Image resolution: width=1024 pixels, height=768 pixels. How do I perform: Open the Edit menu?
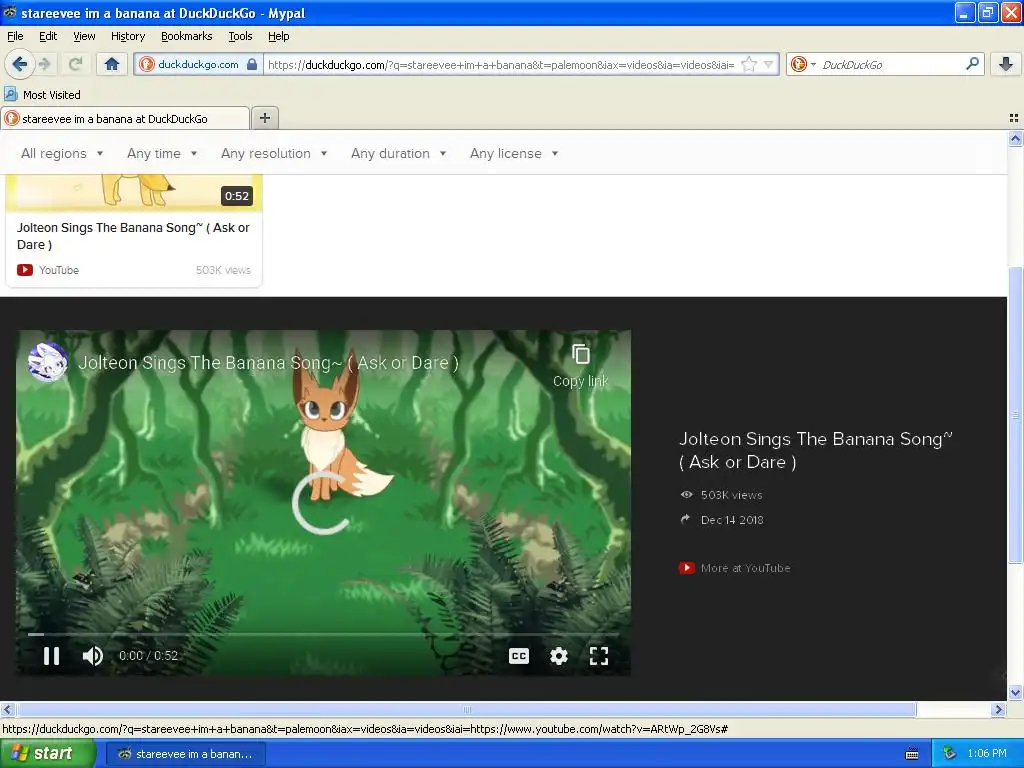coord(48,36)
